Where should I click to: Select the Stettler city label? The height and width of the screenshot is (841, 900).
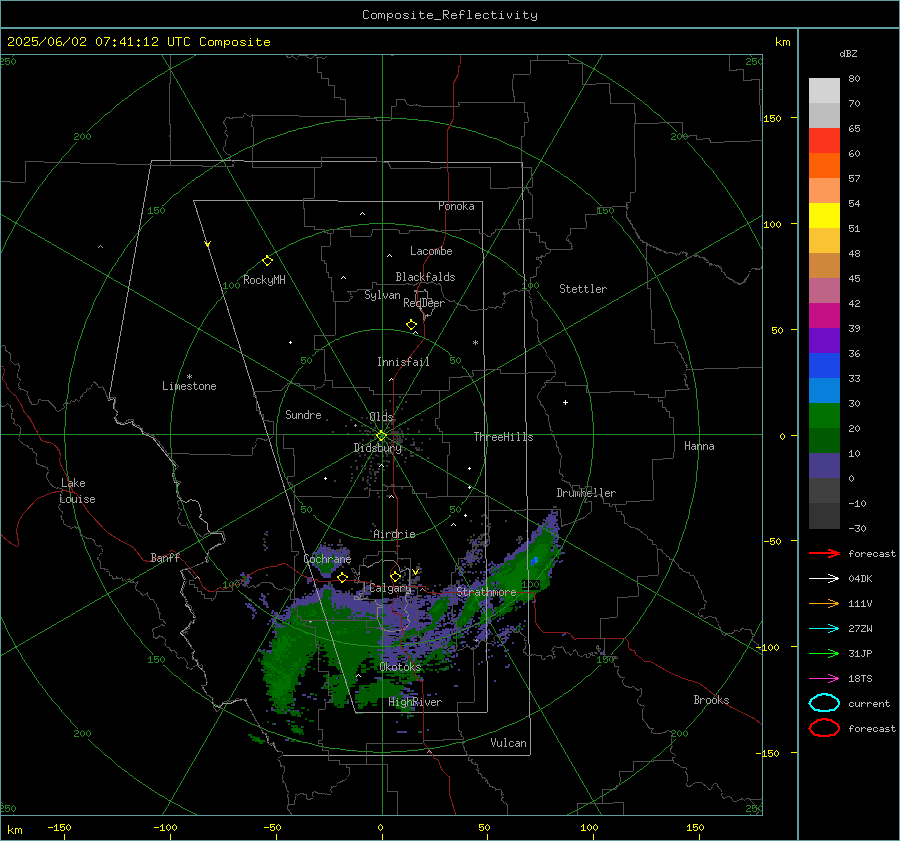click(x=583, y=289)
